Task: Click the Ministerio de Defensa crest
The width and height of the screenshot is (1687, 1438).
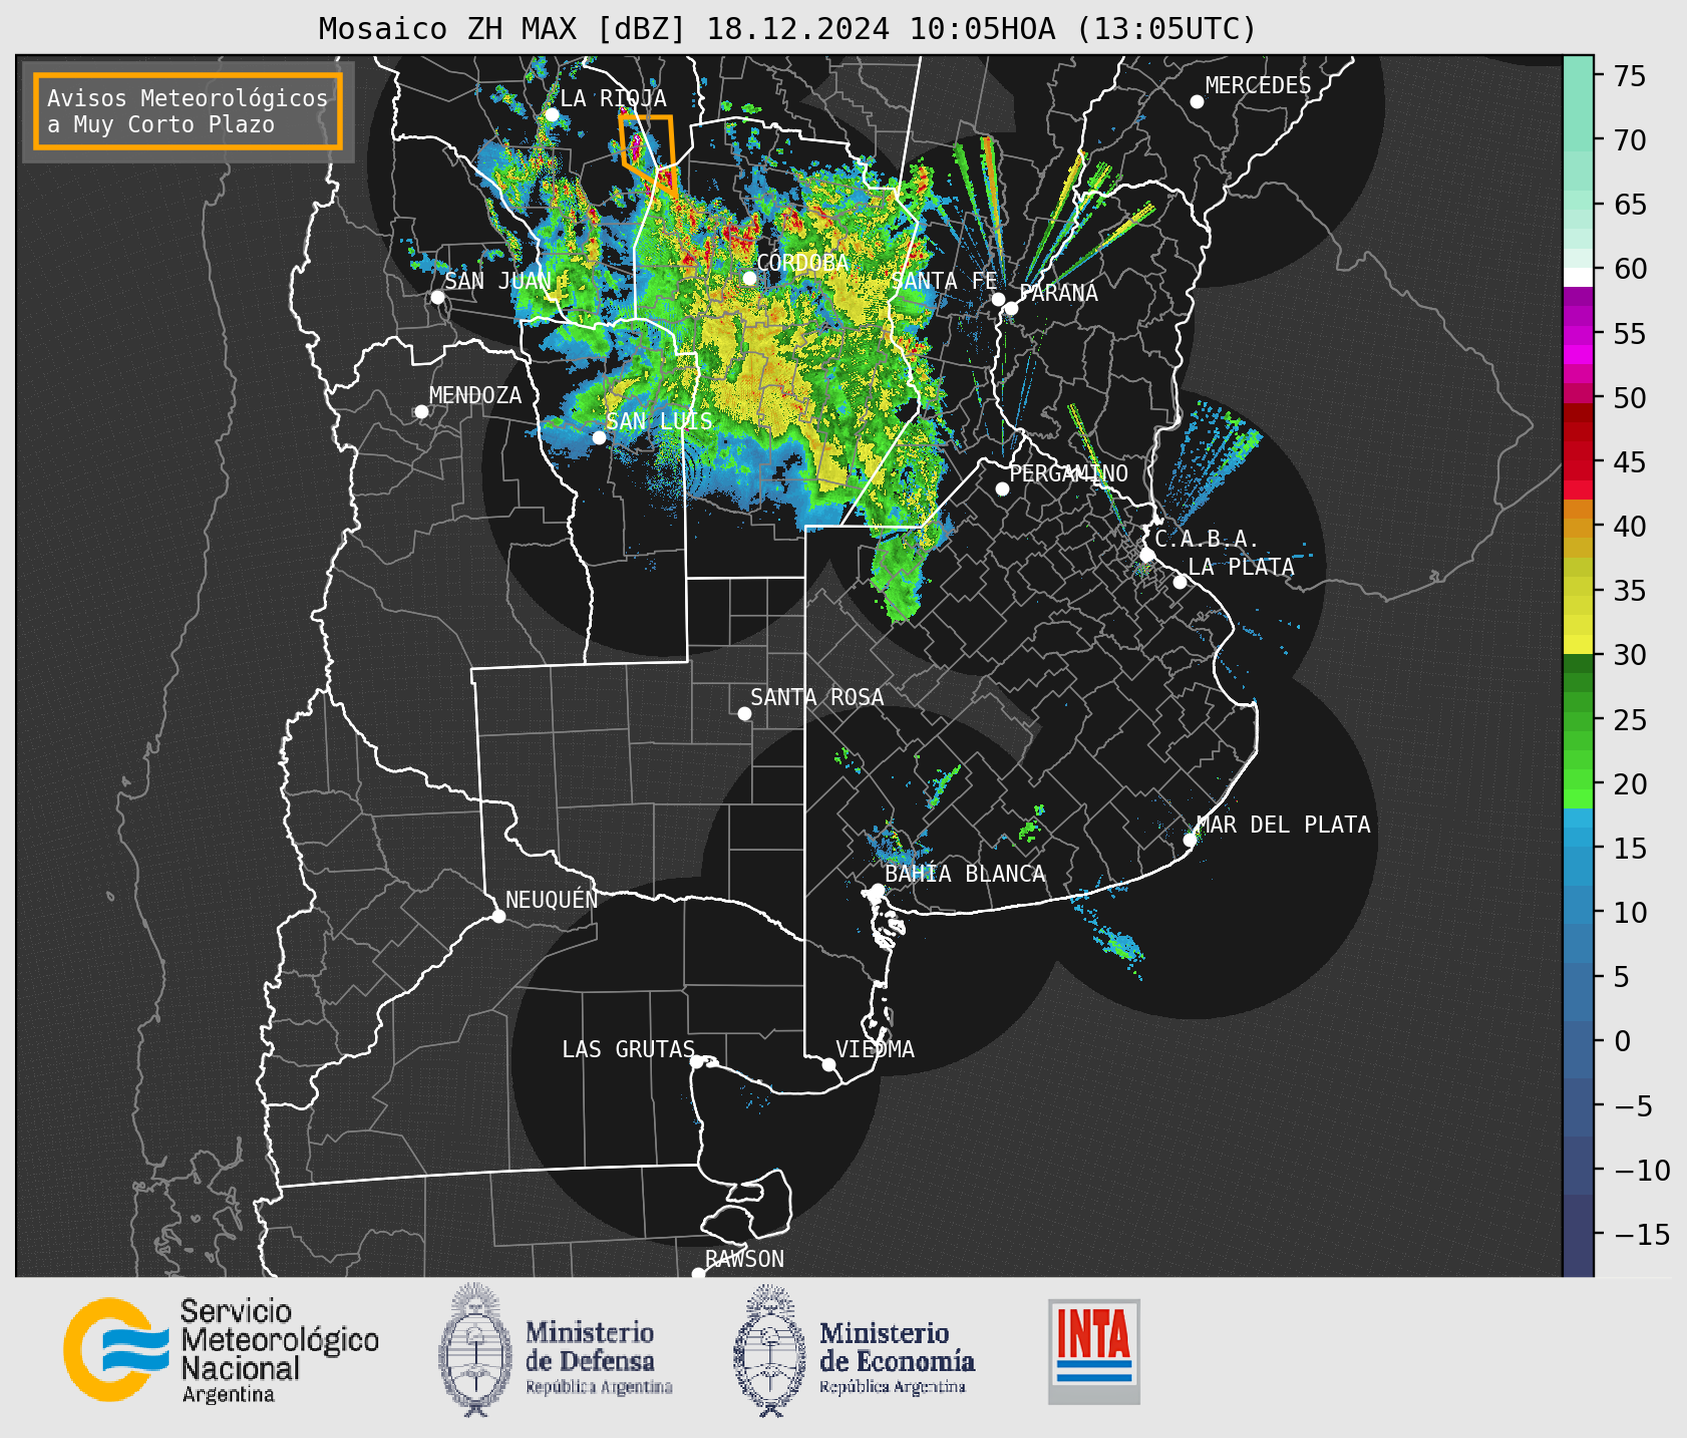Action: click(475, 1349)
